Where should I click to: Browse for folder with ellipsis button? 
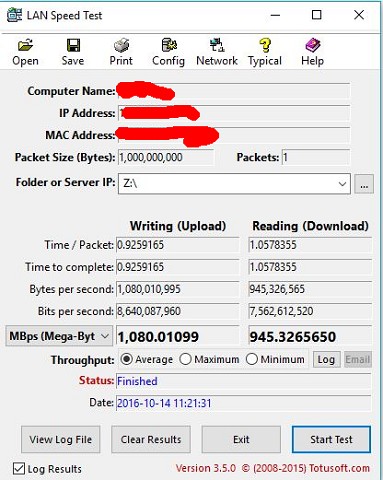[x=364, y=184]
